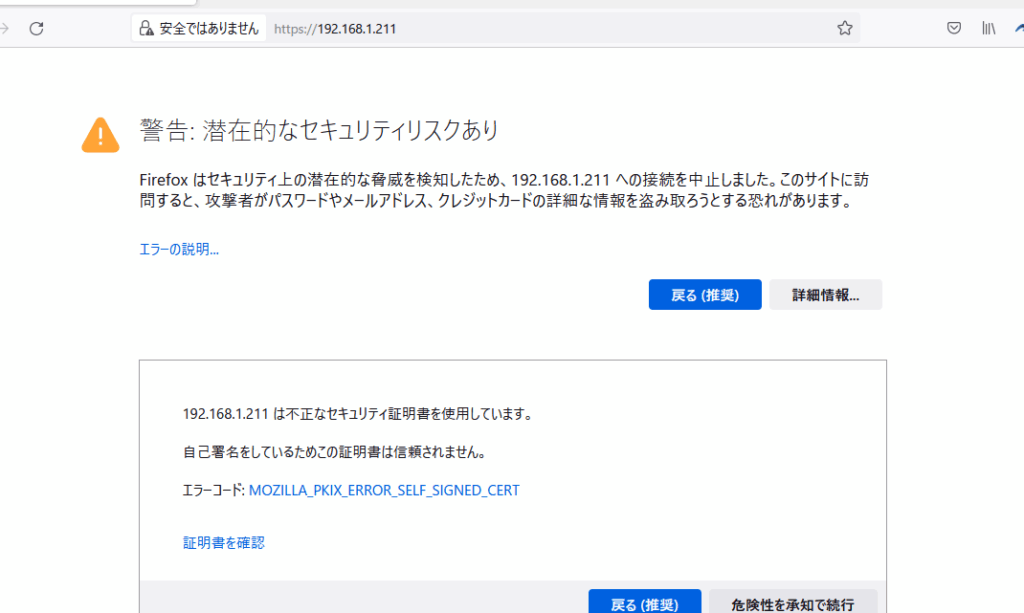Click the orange warning triangle icon

click(100, 134)
